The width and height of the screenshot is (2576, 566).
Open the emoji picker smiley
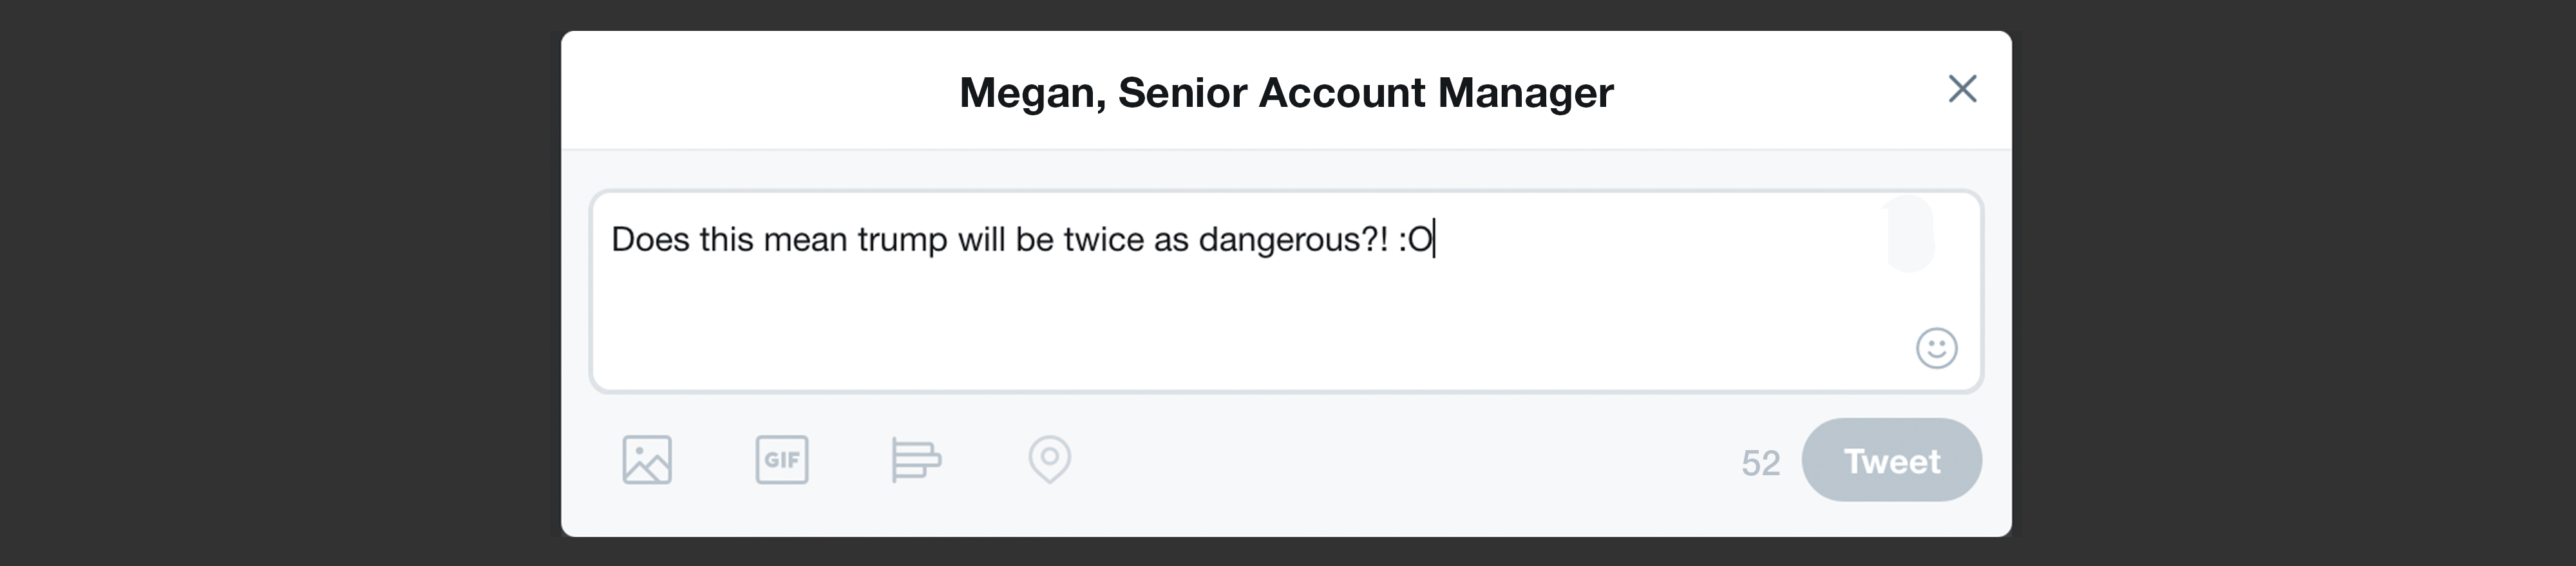point(1936,348)
